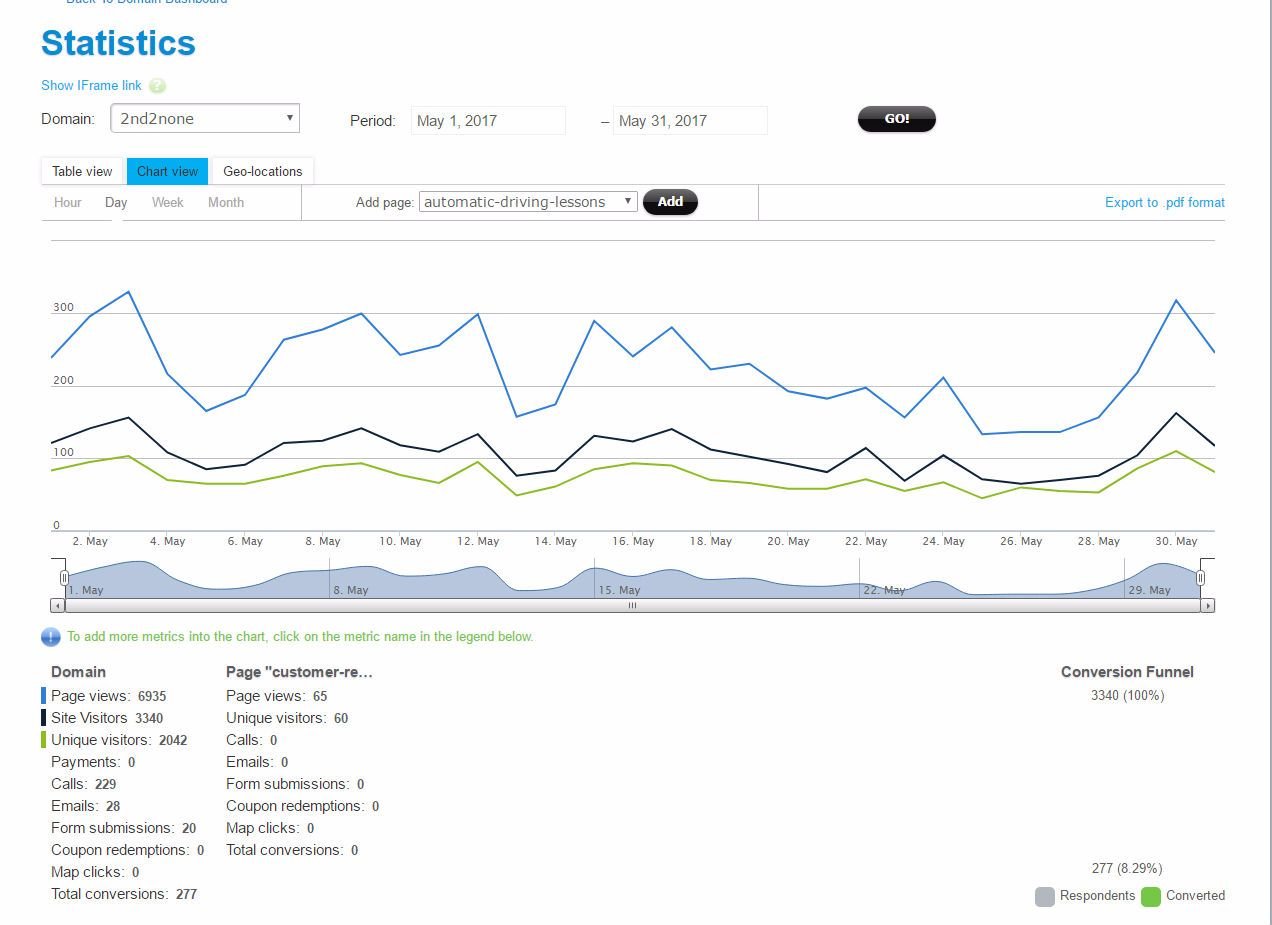Click the Add button

(670, 202)
